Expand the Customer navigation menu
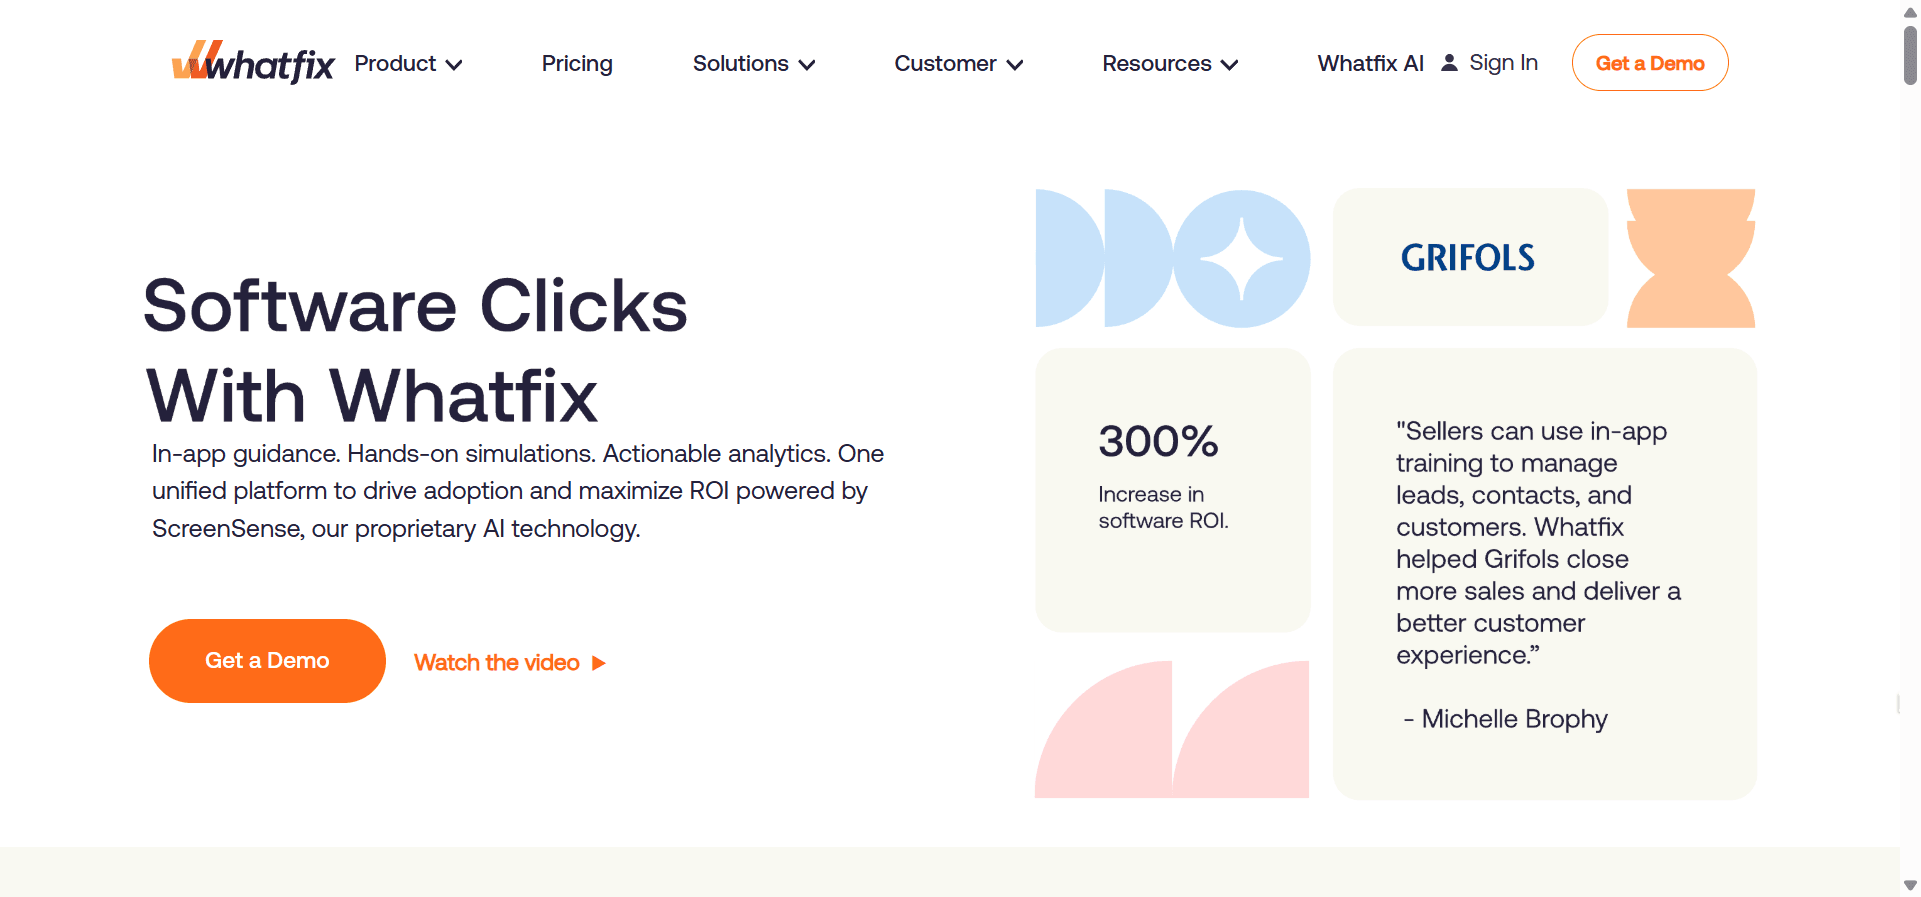This screenshot has width=1921, height=897. point(958,64)
